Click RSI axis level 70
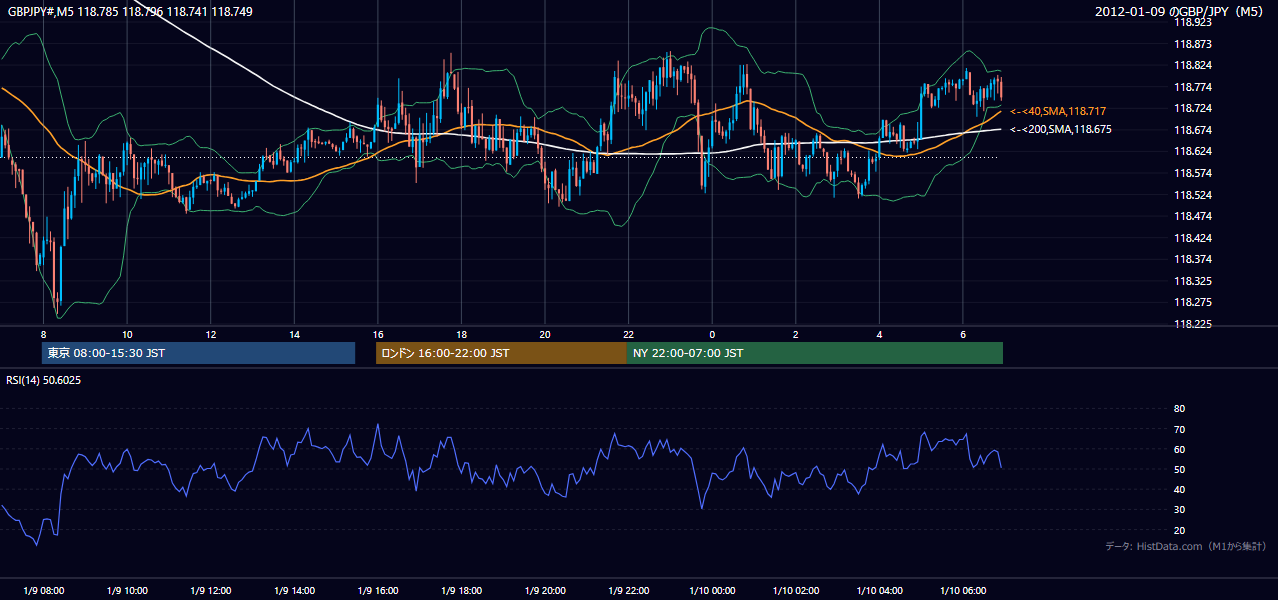Viewport: 1278px width, 600px height. (1179, 429)
